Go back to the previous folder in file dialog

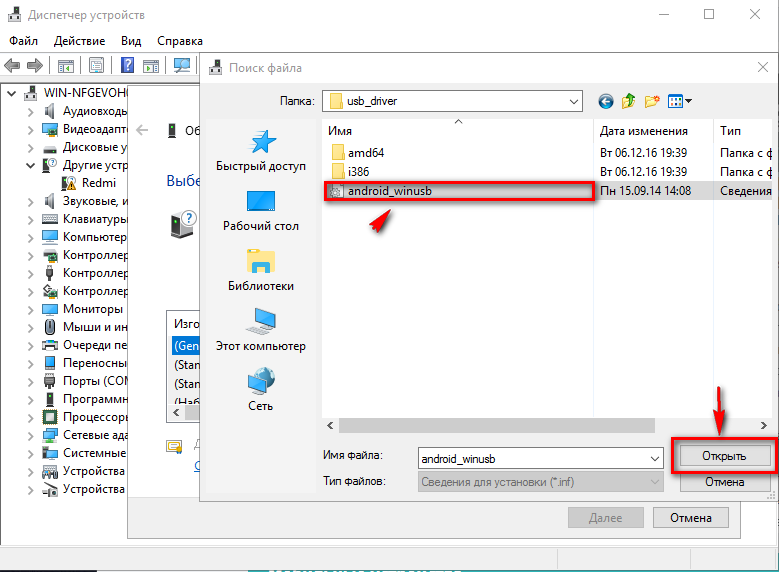(x=606, y=101)
